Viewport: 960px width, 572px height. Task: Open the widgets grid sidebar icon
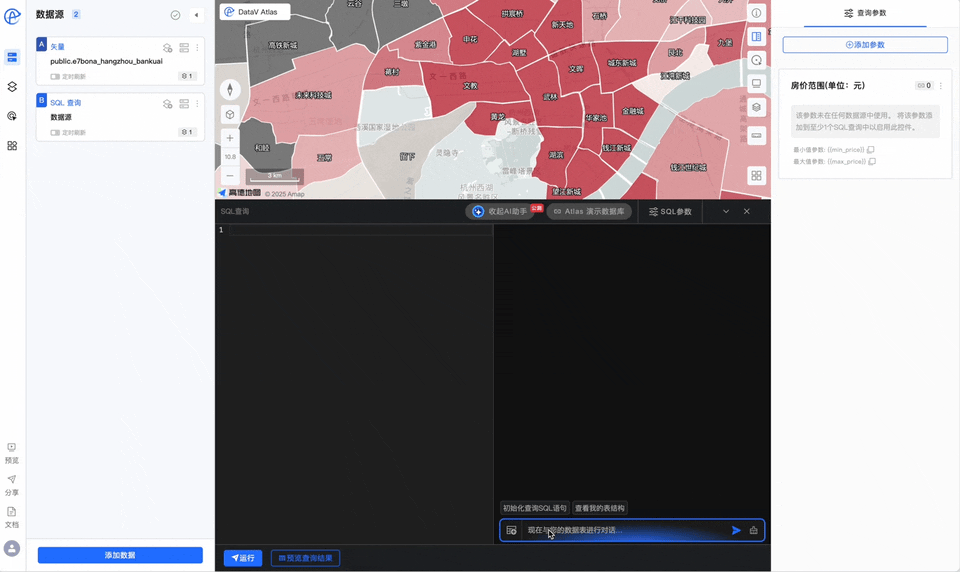pyautogui.click(x=12, y=146)
